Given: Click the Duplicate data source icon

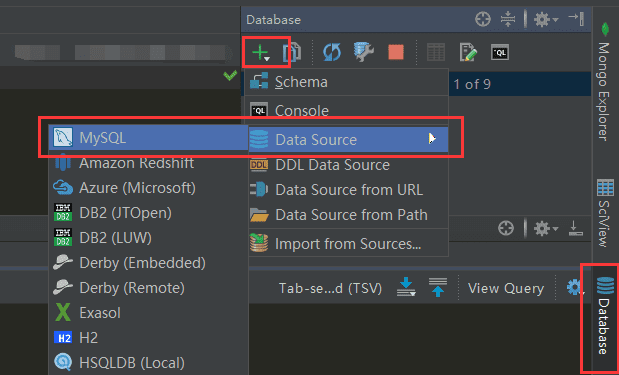Looking at the screenshot, I should coord(292,52).
